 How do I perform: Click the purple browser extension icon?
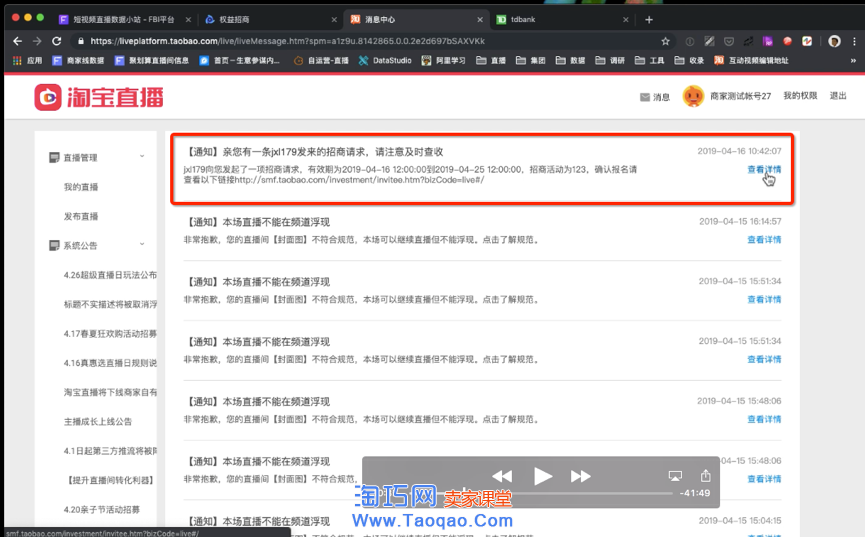click(767, 41)
